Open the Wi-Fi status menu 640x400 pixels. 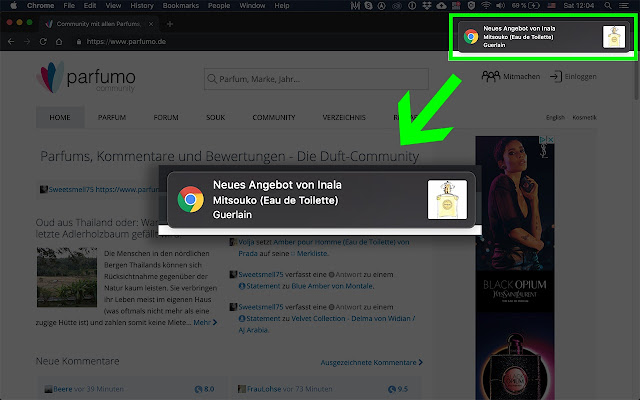pos(485,5)
